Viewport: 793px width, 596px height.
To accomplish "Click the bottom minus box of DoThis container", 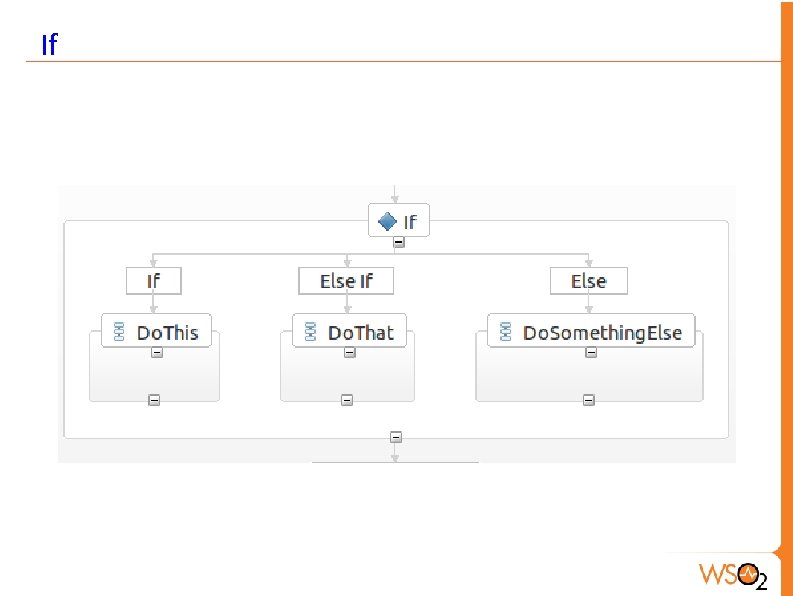I will click(x=154, y=400).
